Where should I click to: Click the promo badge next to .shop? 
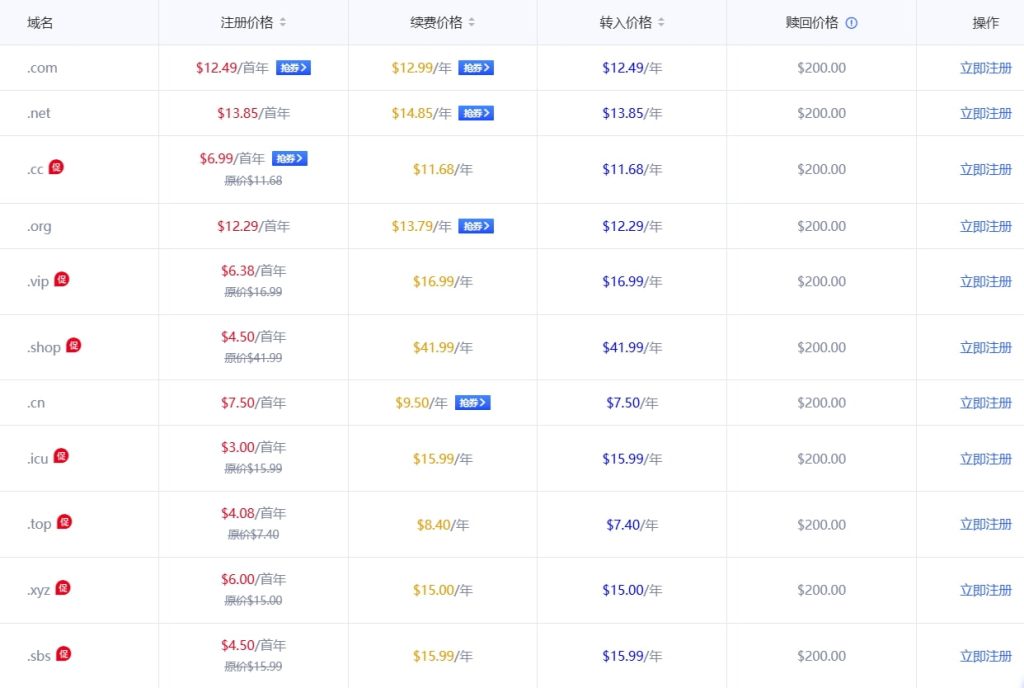click(x=73, y=345)
